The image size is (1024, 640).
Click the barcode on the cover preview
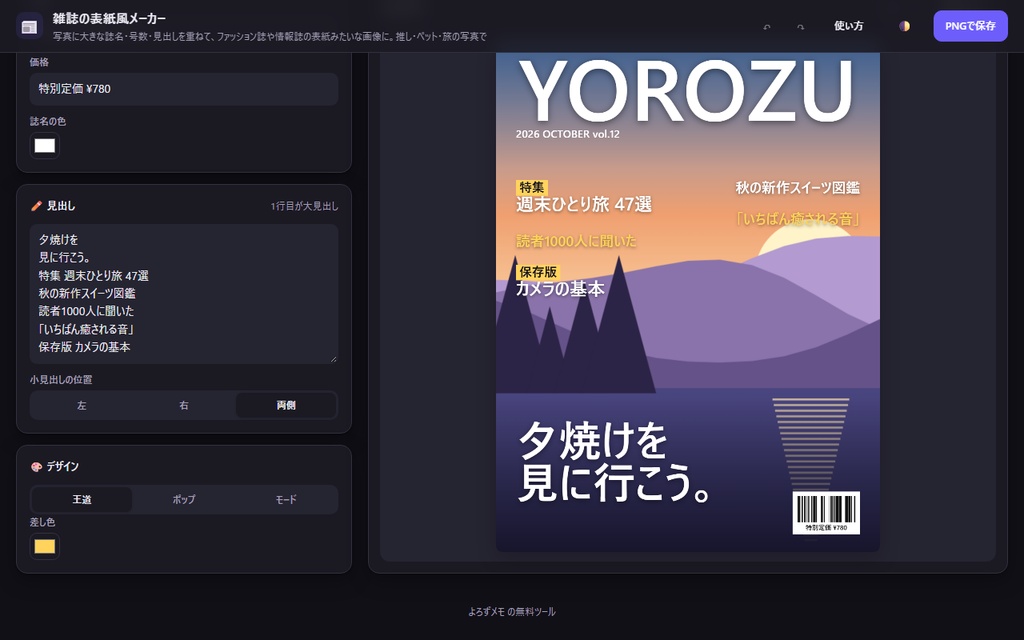(826, 513)
